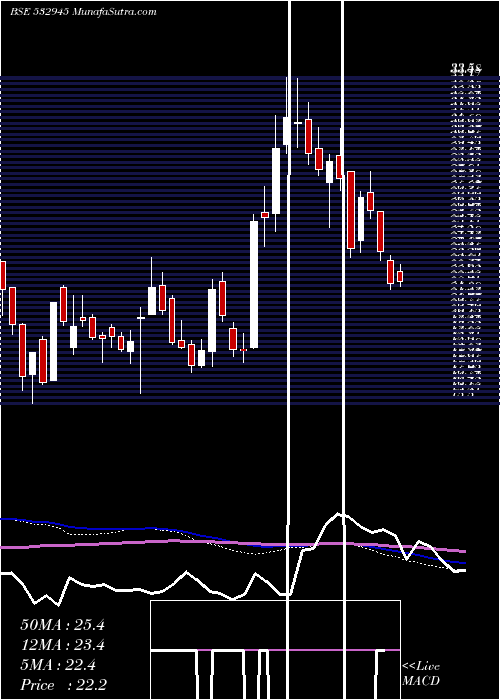Click the <<Live MACD label
This screenshot has height=700, width=500.
pyautogui.click(x=421, y=674)
